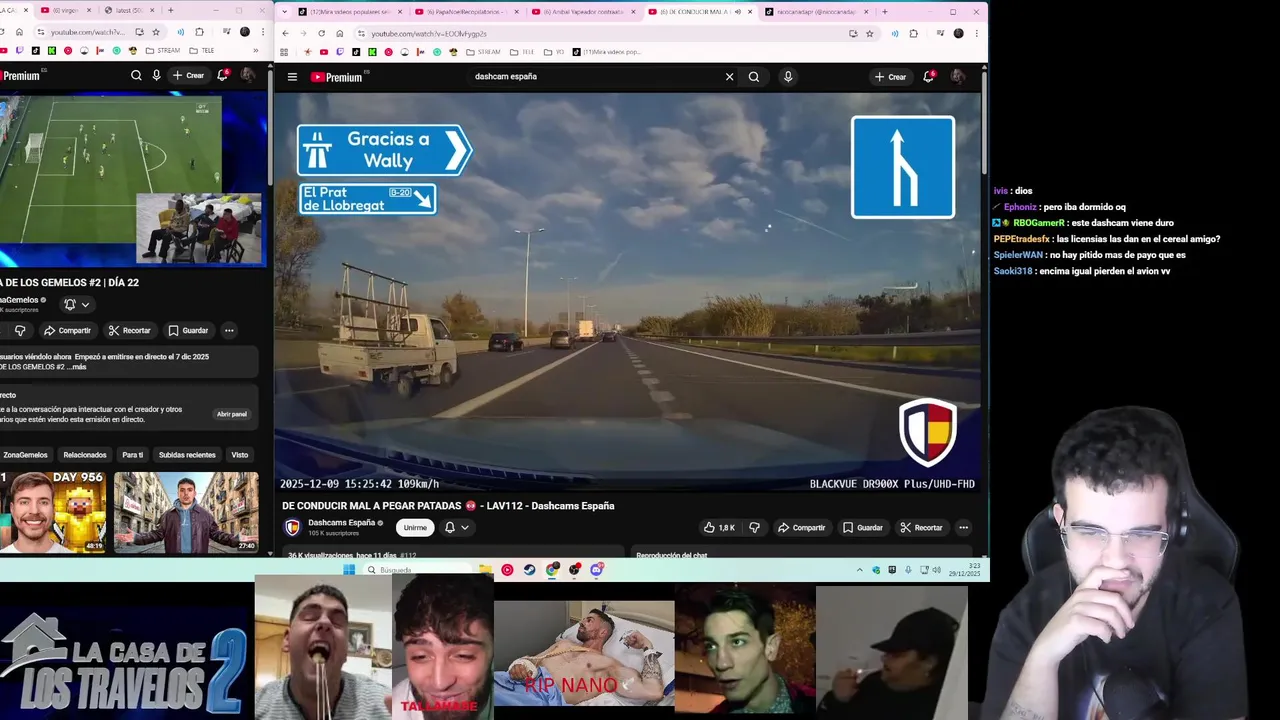The width and height of the screenshot is (1280, 720).
Task: Open the Windows Start menu
Action: tap(349, 570)
